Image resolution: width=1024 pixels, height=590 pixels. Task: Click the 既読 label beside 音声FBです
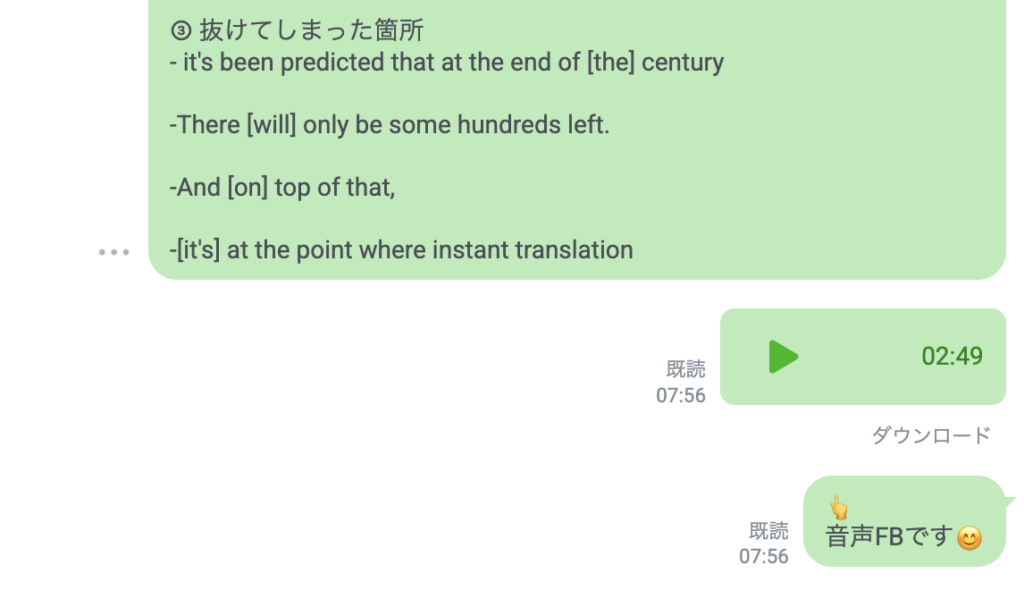(x=769, y=531)
